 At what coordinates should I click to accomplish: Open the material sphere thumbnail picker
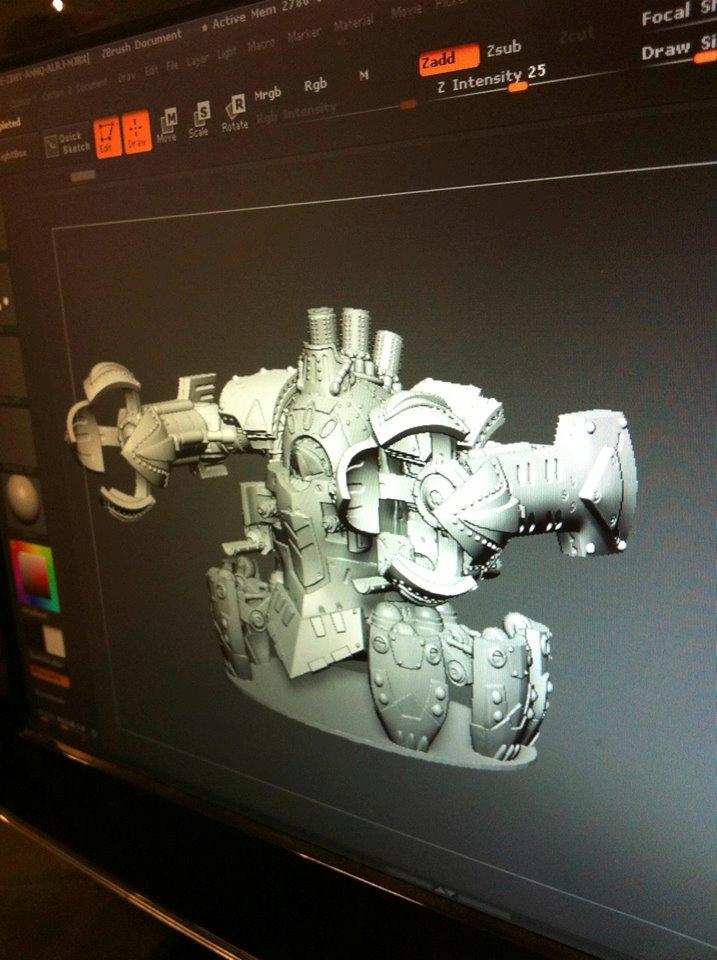click(23, 500)
